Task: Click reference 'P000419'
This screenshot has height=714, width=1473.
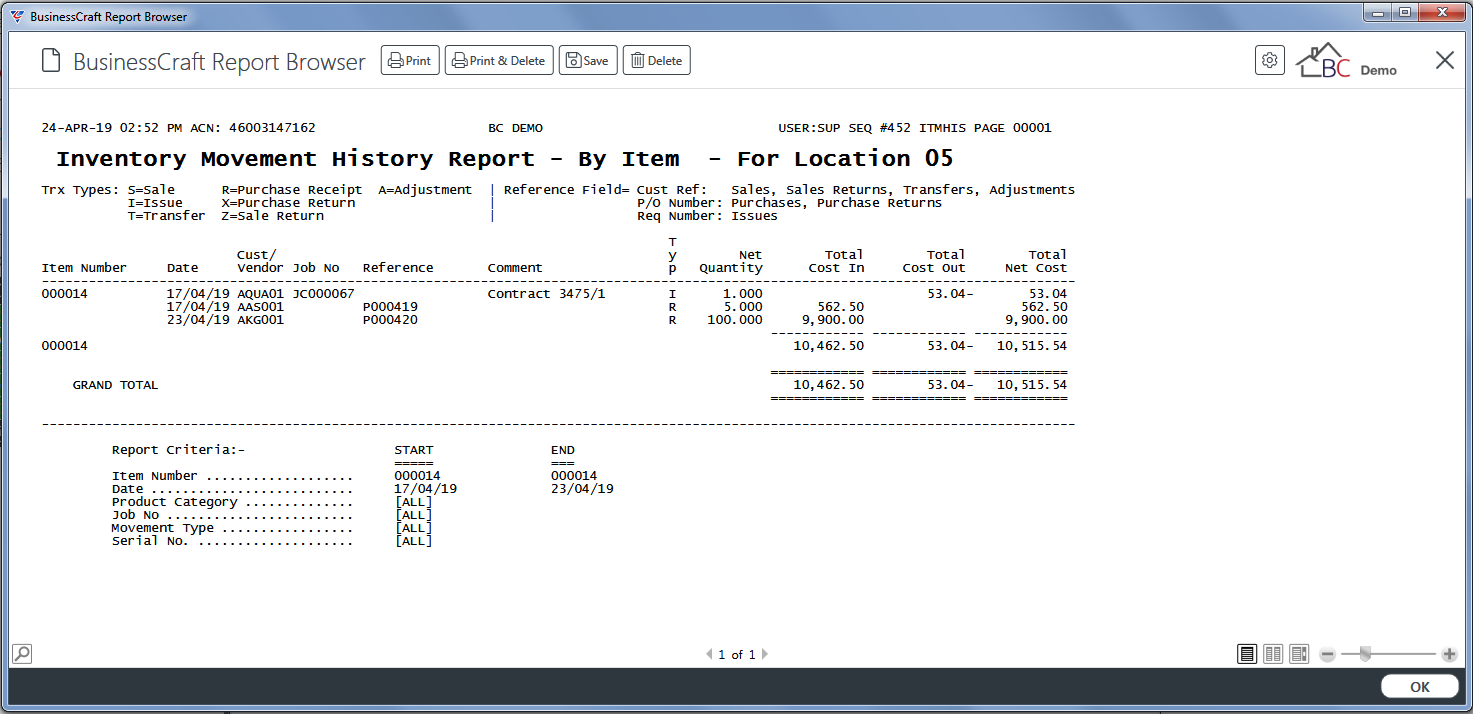Action: pos(390,307)
